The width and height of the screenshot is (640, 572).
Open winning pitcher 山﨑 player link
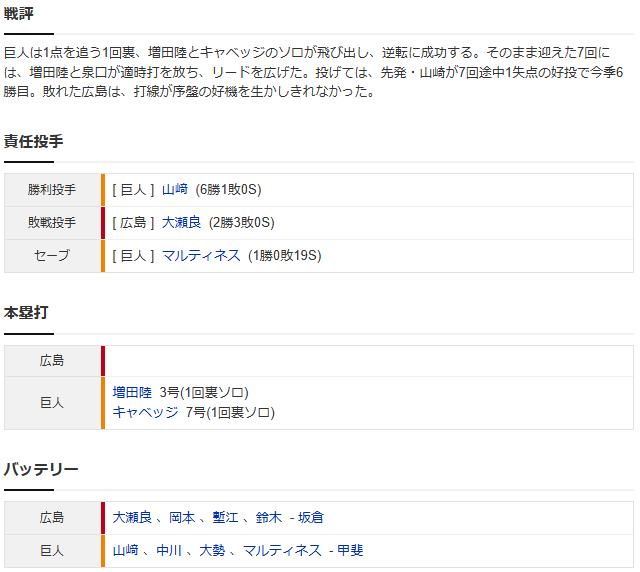point(175,189)
